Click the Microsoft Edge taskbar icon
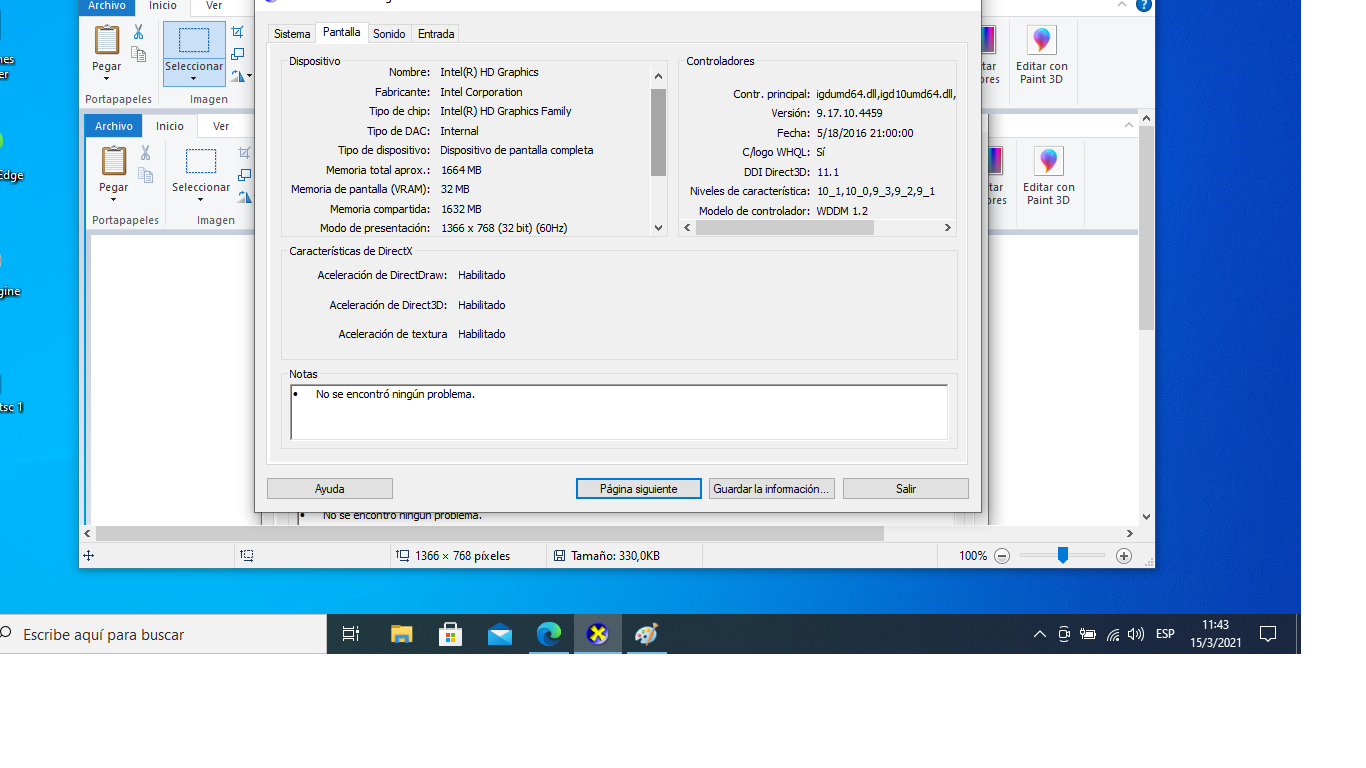The width and height of the screenshot is (1366, 768). tap(548, 633)
